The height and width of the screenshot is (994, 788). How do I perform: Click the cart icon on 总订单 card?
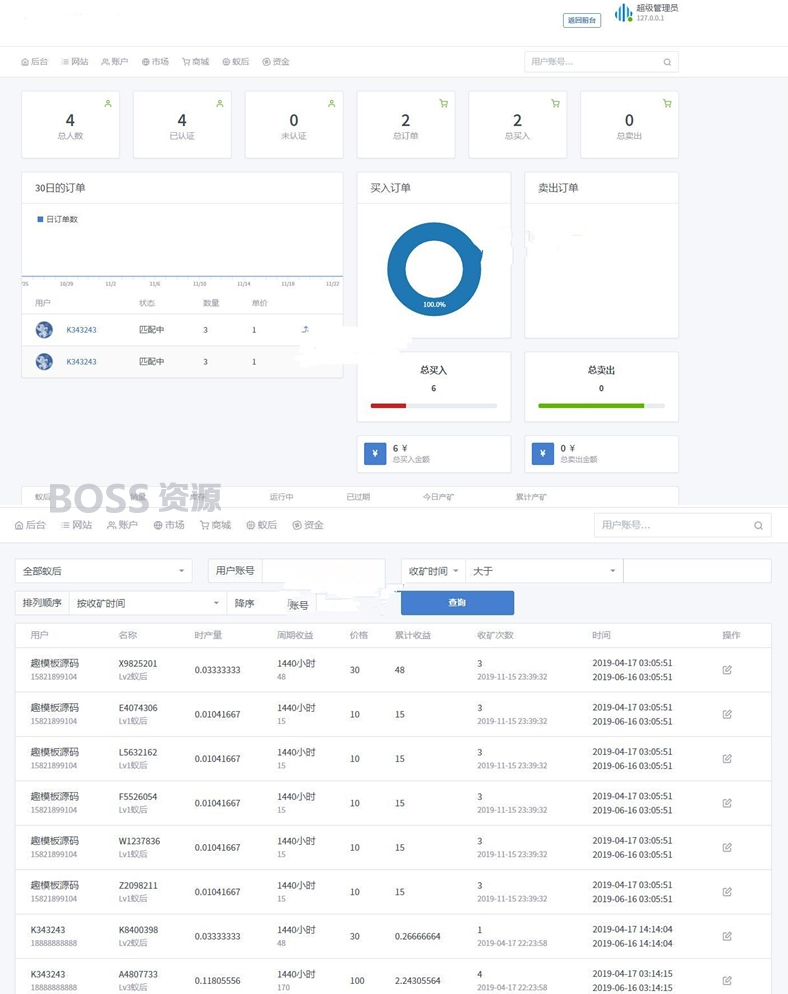(444, 103)
